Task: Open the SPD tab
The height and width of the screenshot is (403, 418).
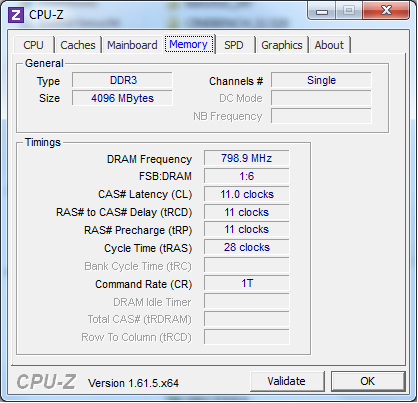Action: (x=234, y=45)
